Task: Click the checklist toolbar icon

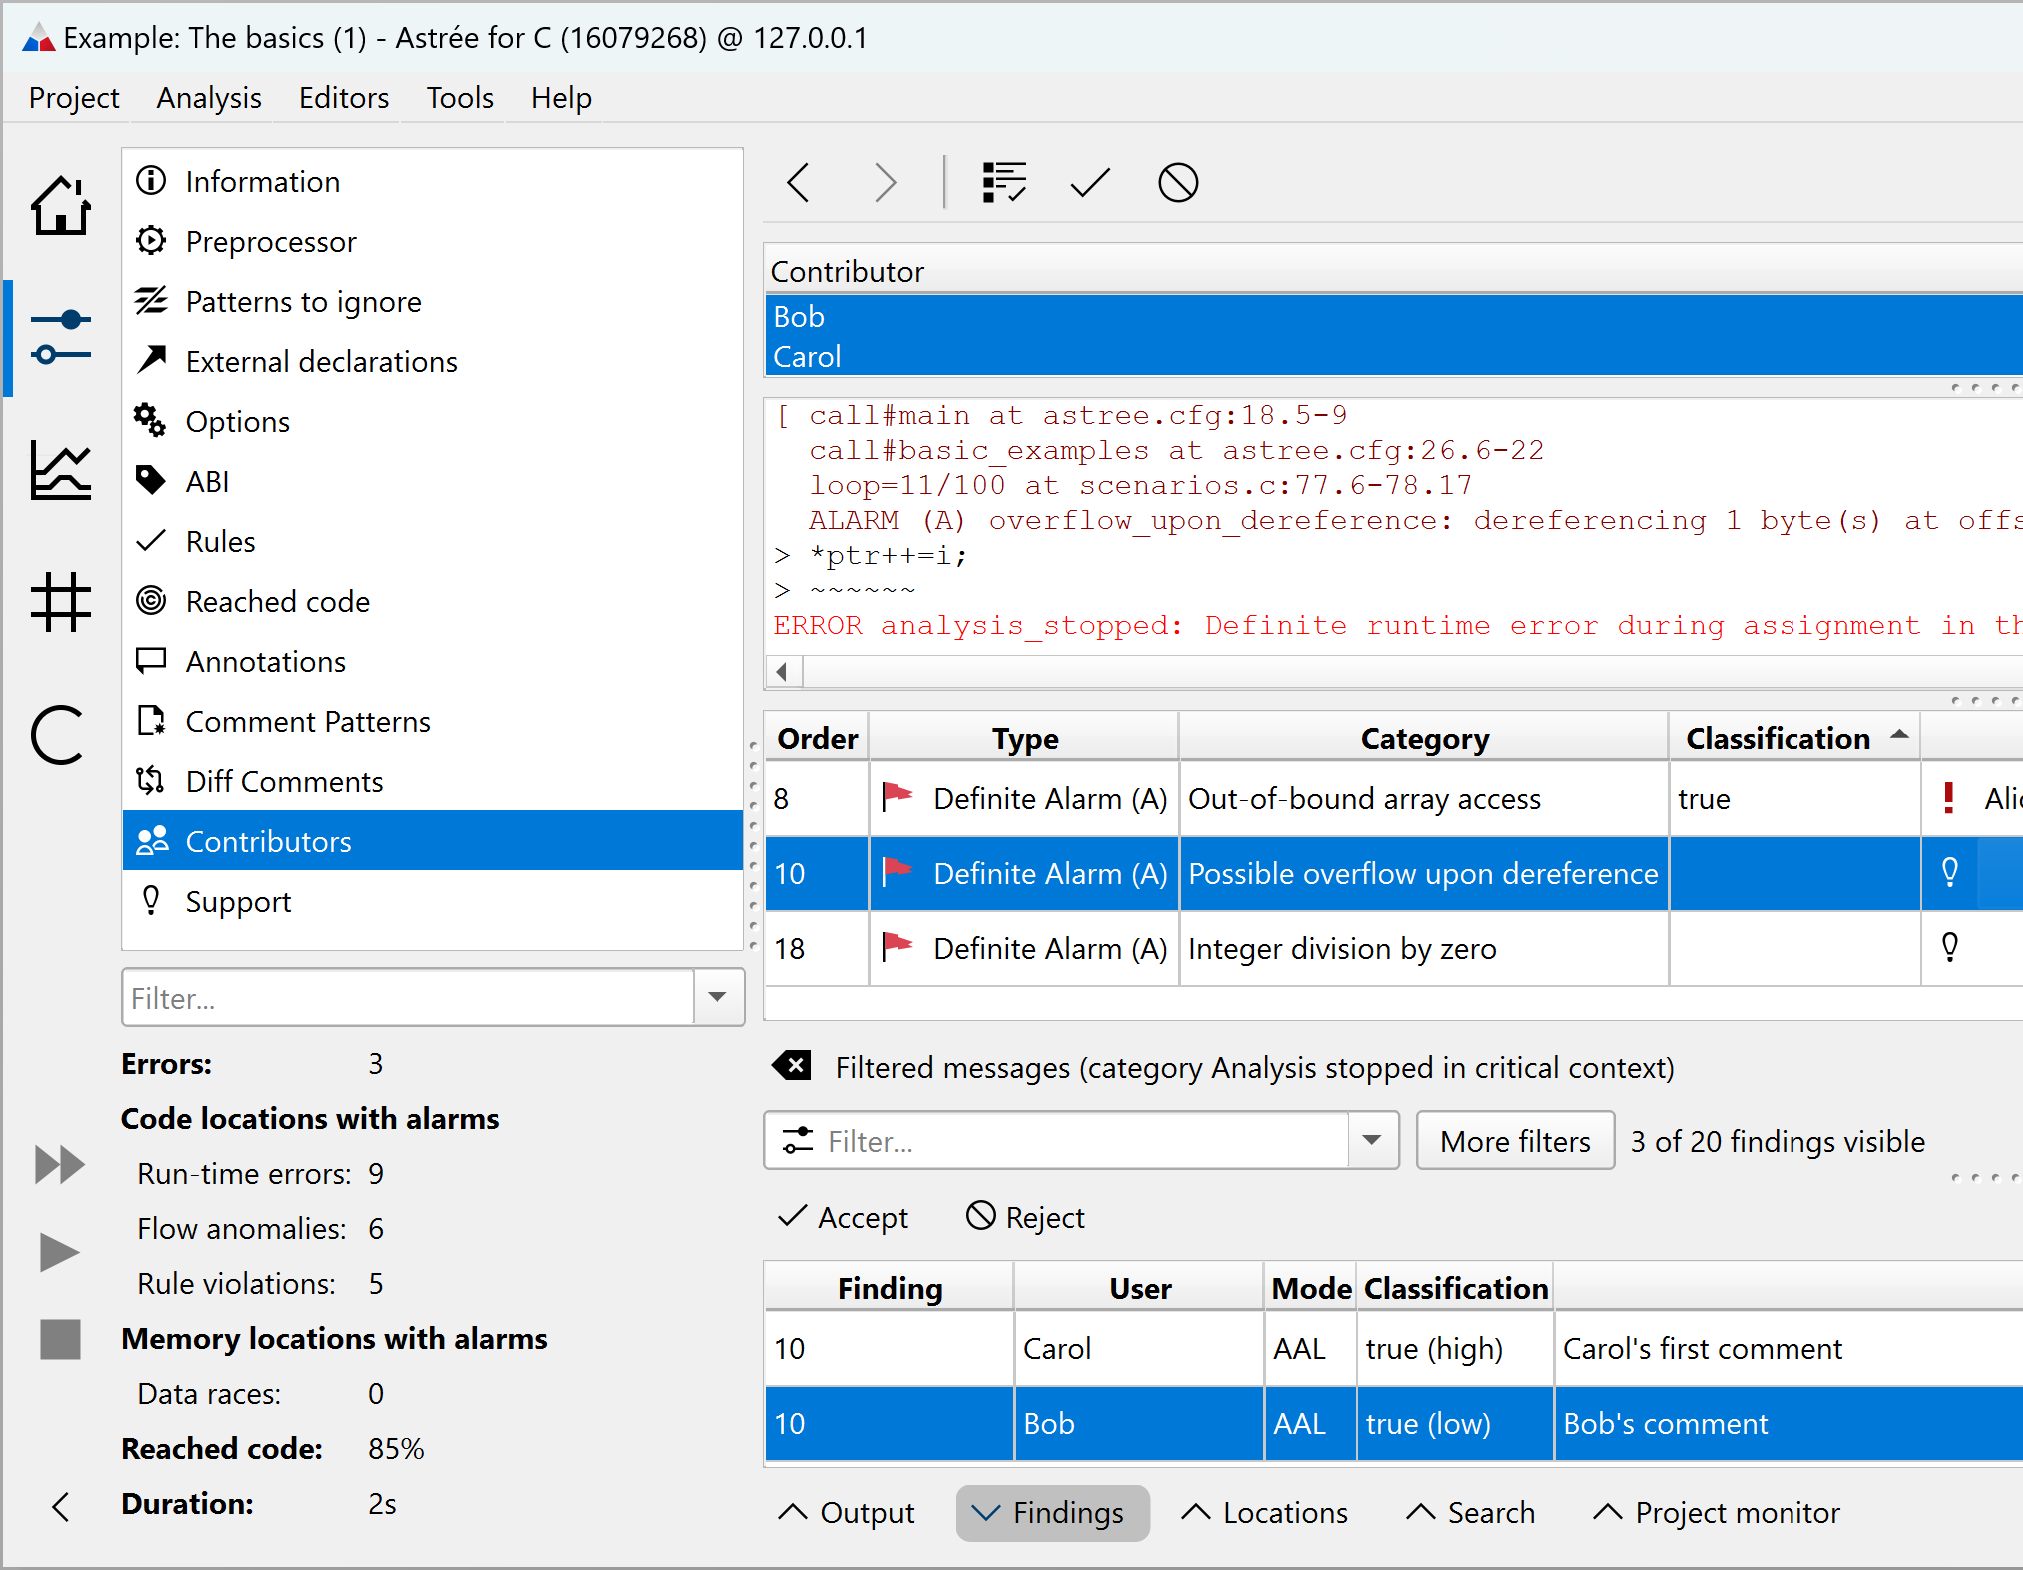Action: point(1003,183)
